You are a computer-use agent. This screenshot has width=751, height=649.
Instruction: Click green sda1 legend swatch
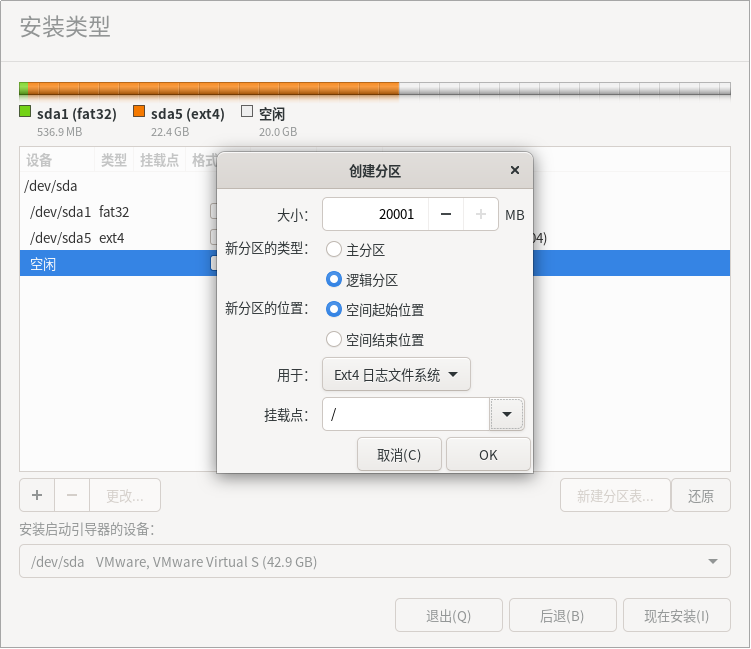[25, 111]
